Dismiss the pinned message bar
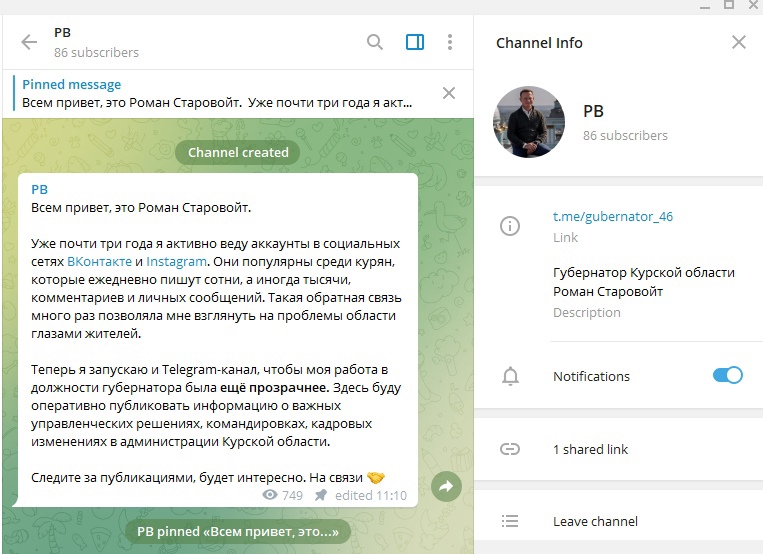 [x=449, y=93]
